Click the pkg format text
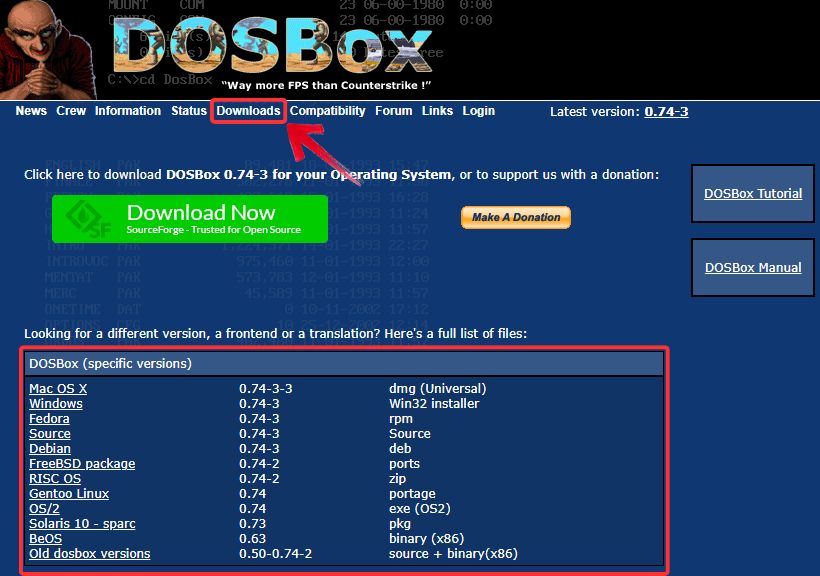The width and height of the screenshot is (820, 576). (x=400, y=524)
